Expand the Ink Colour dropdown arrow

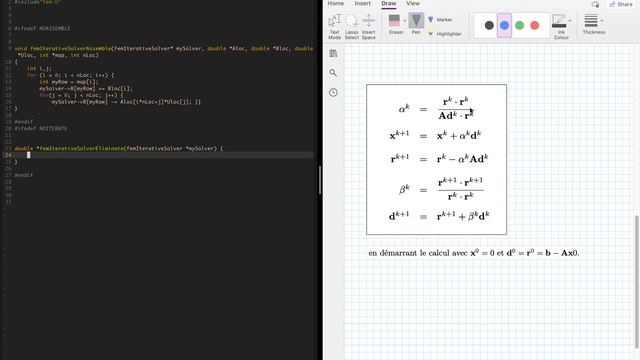pos(570,20)
